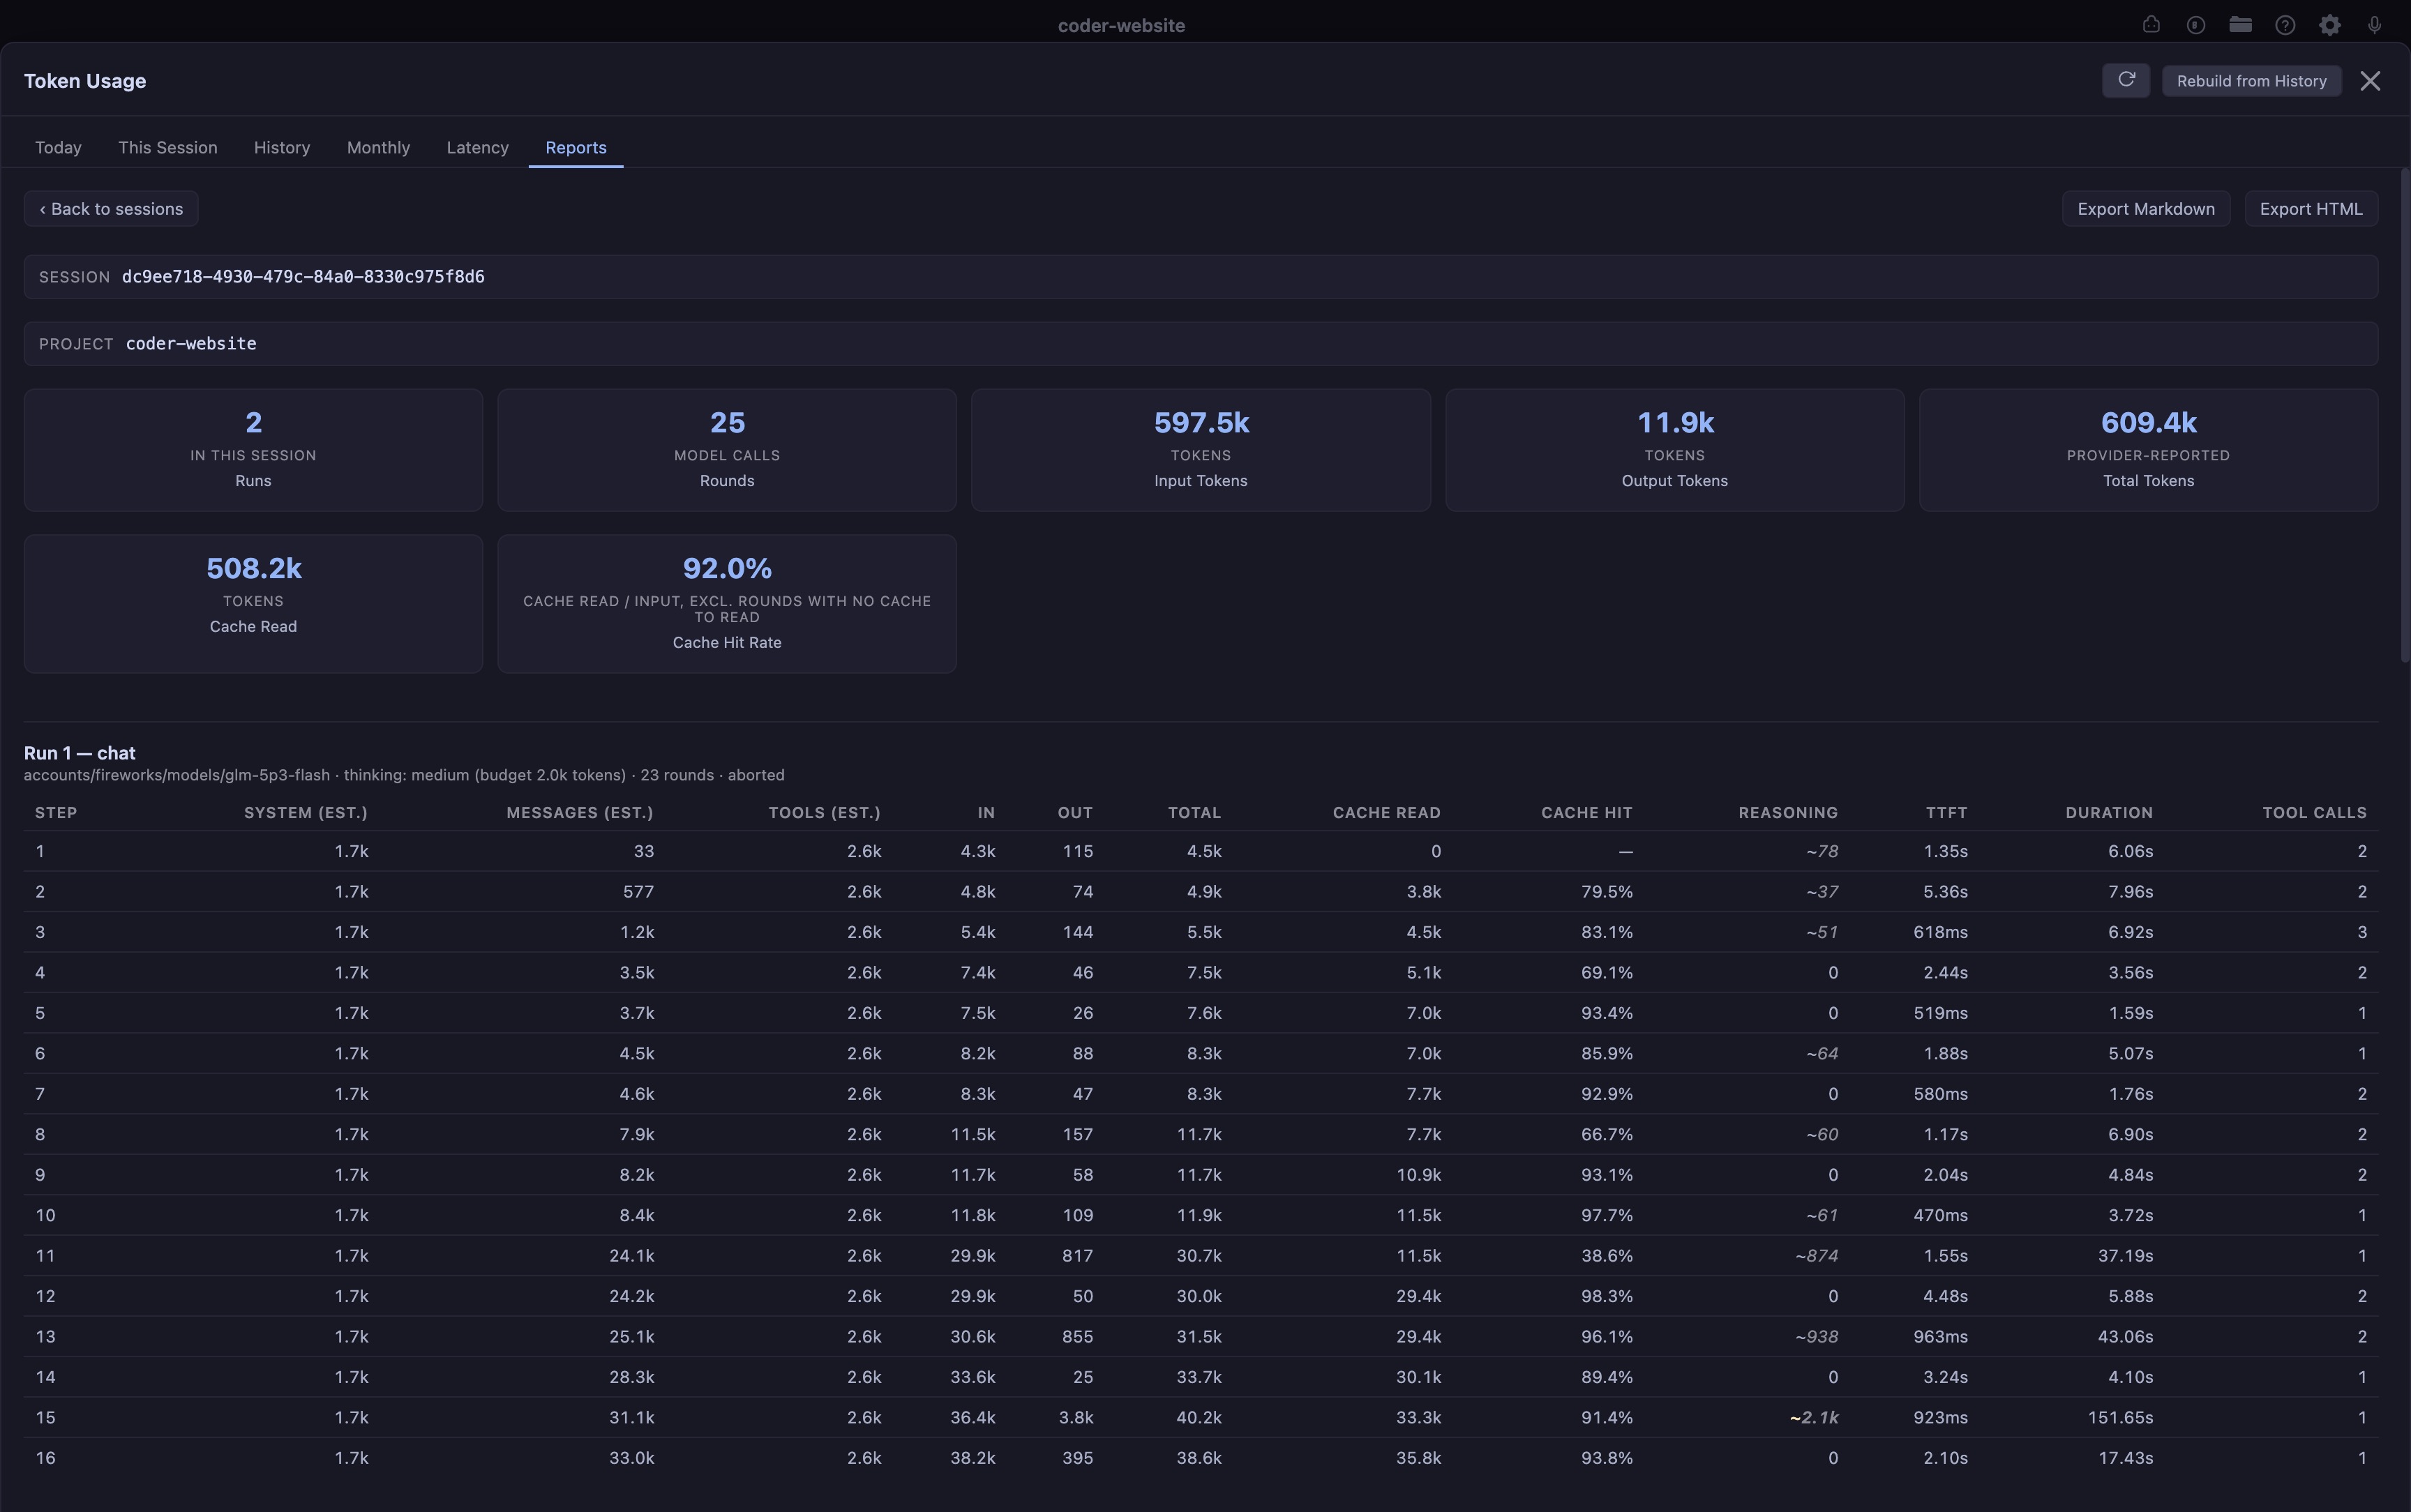Open the settings gear icon
Screen dimensions: 2411x1512
(2330, 25)
